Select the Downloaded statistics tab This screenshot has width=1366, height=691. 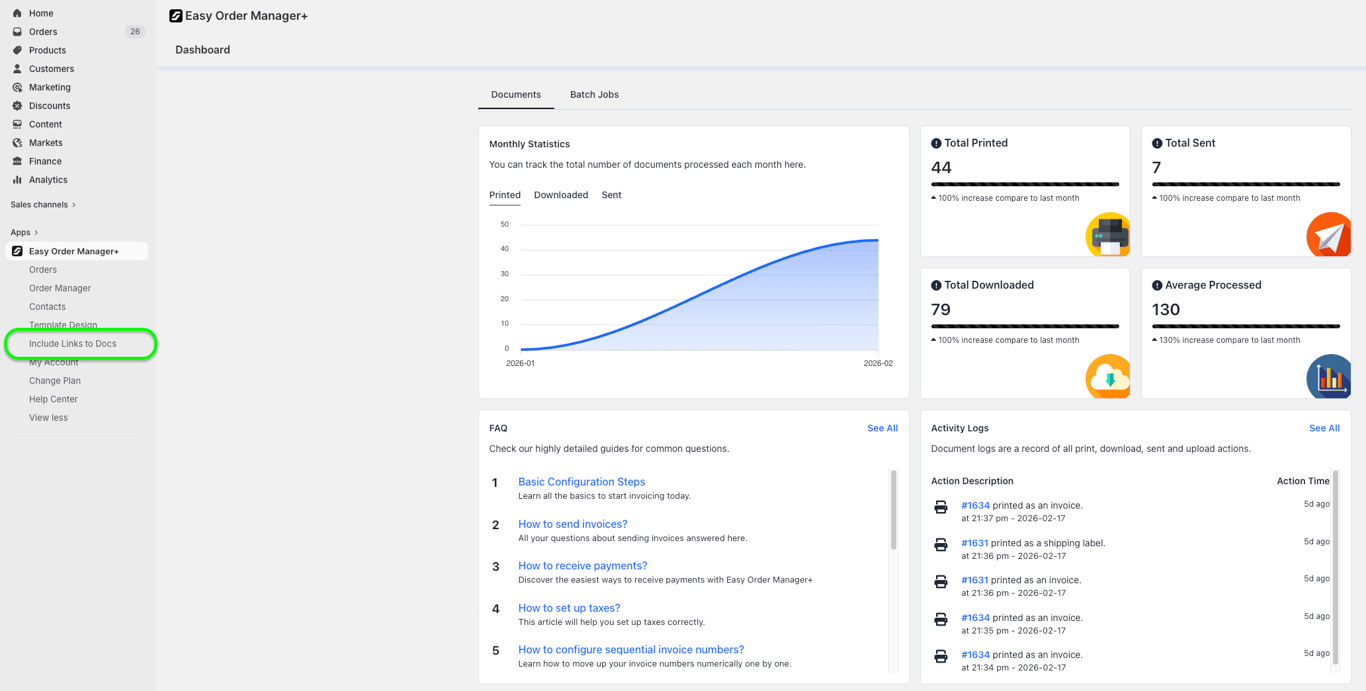coord(561,195)
